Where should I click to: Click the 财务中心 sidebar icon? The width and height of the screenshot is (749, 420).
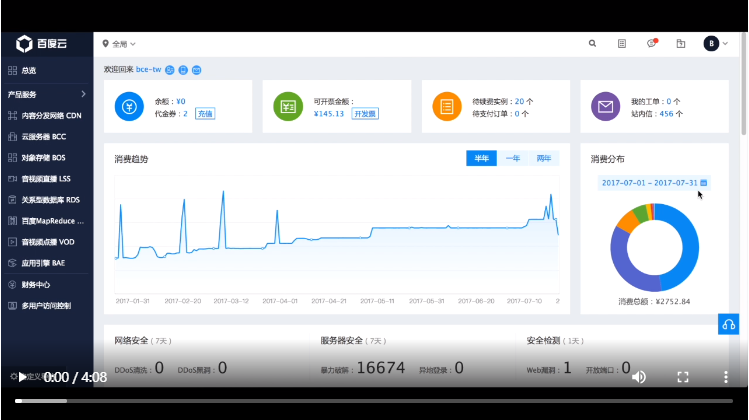[12, 285]
